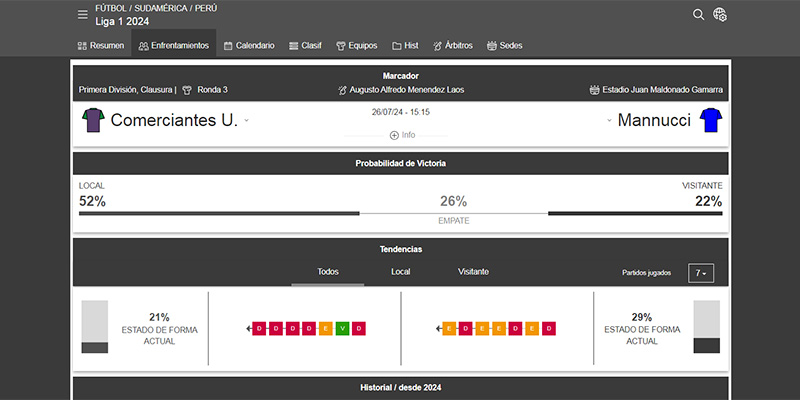
Task: Click the whistle icon beside referee name
Action: (342, 90)
